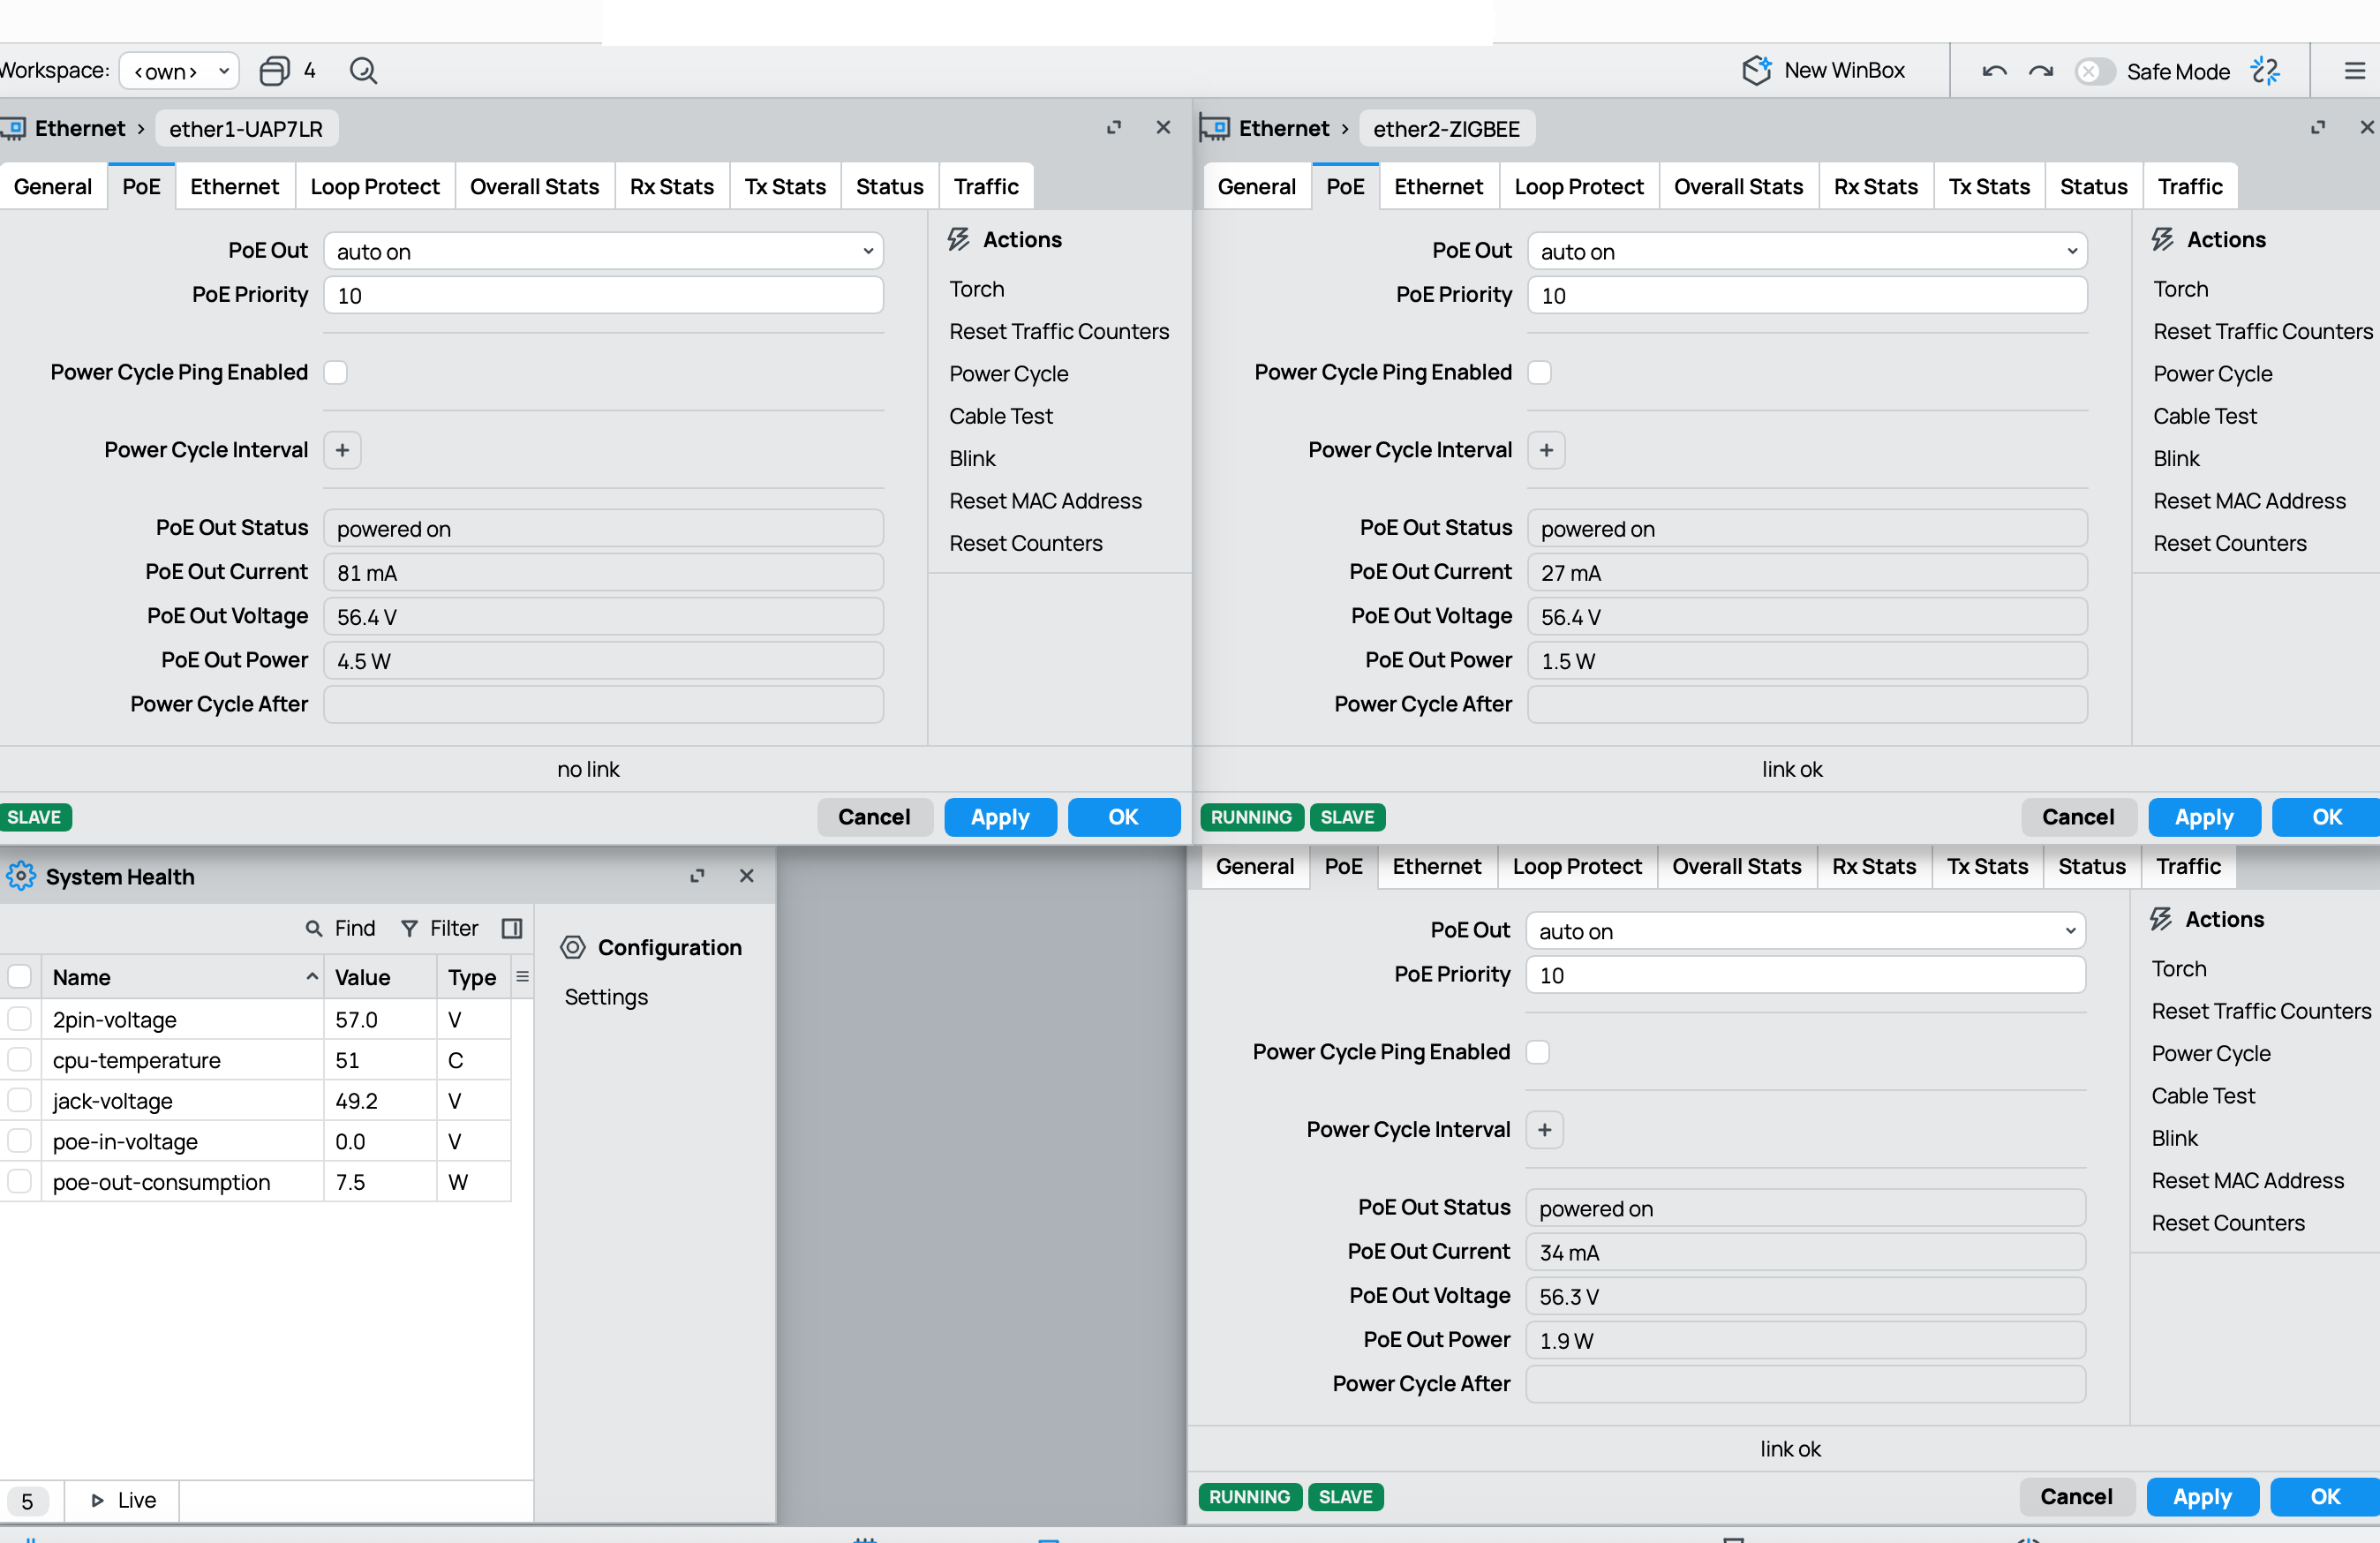Click the redo arrow icon

[2041, 72]
